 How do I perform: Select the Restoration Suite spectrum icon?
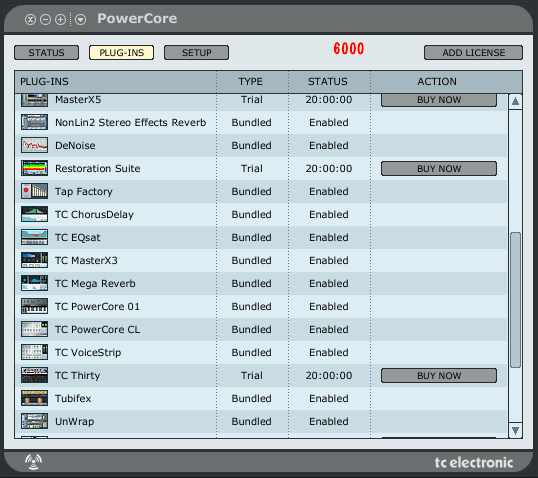click(x=34, y=168)
